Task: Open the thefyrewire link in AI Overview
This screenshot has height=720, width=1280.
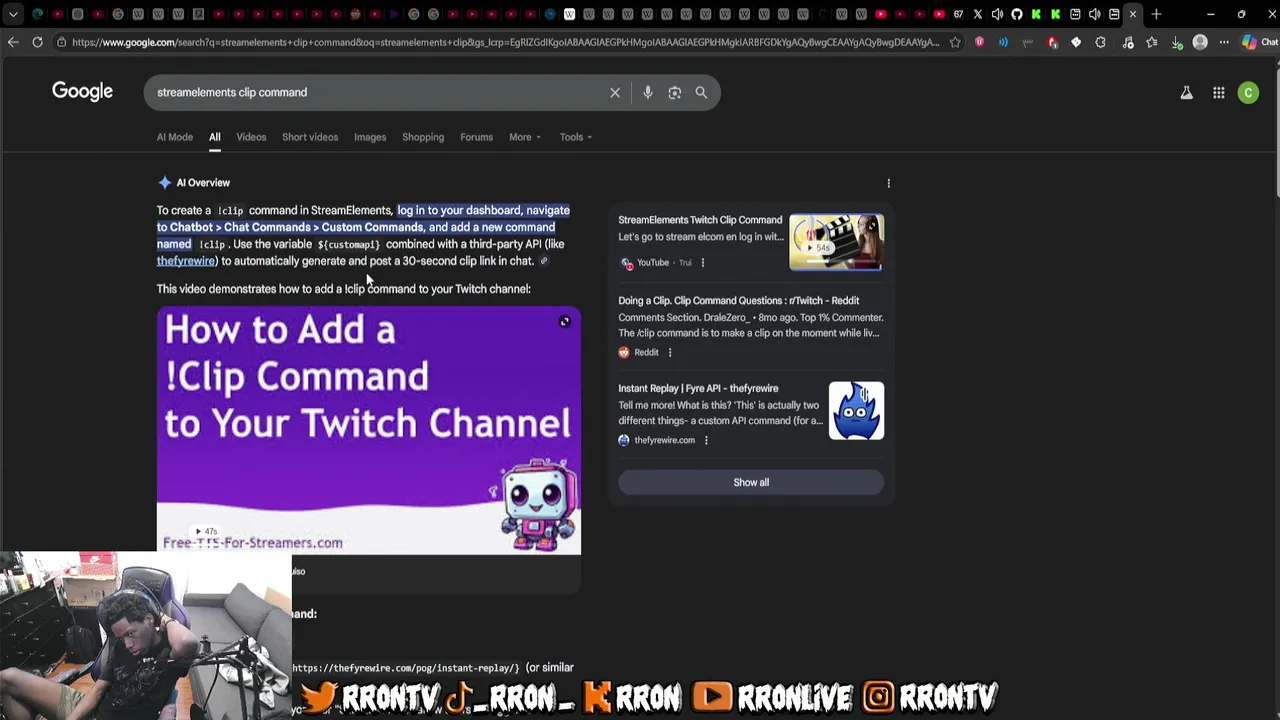Action: [x=186, y=261]
